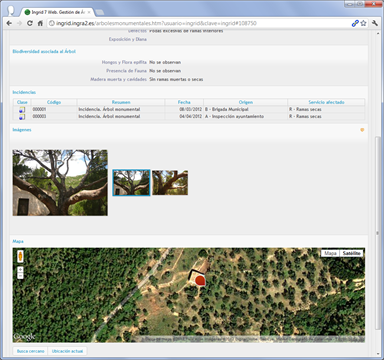384x360 pixels.
Task: Reload the page with refresh icon
Action: 30,23
